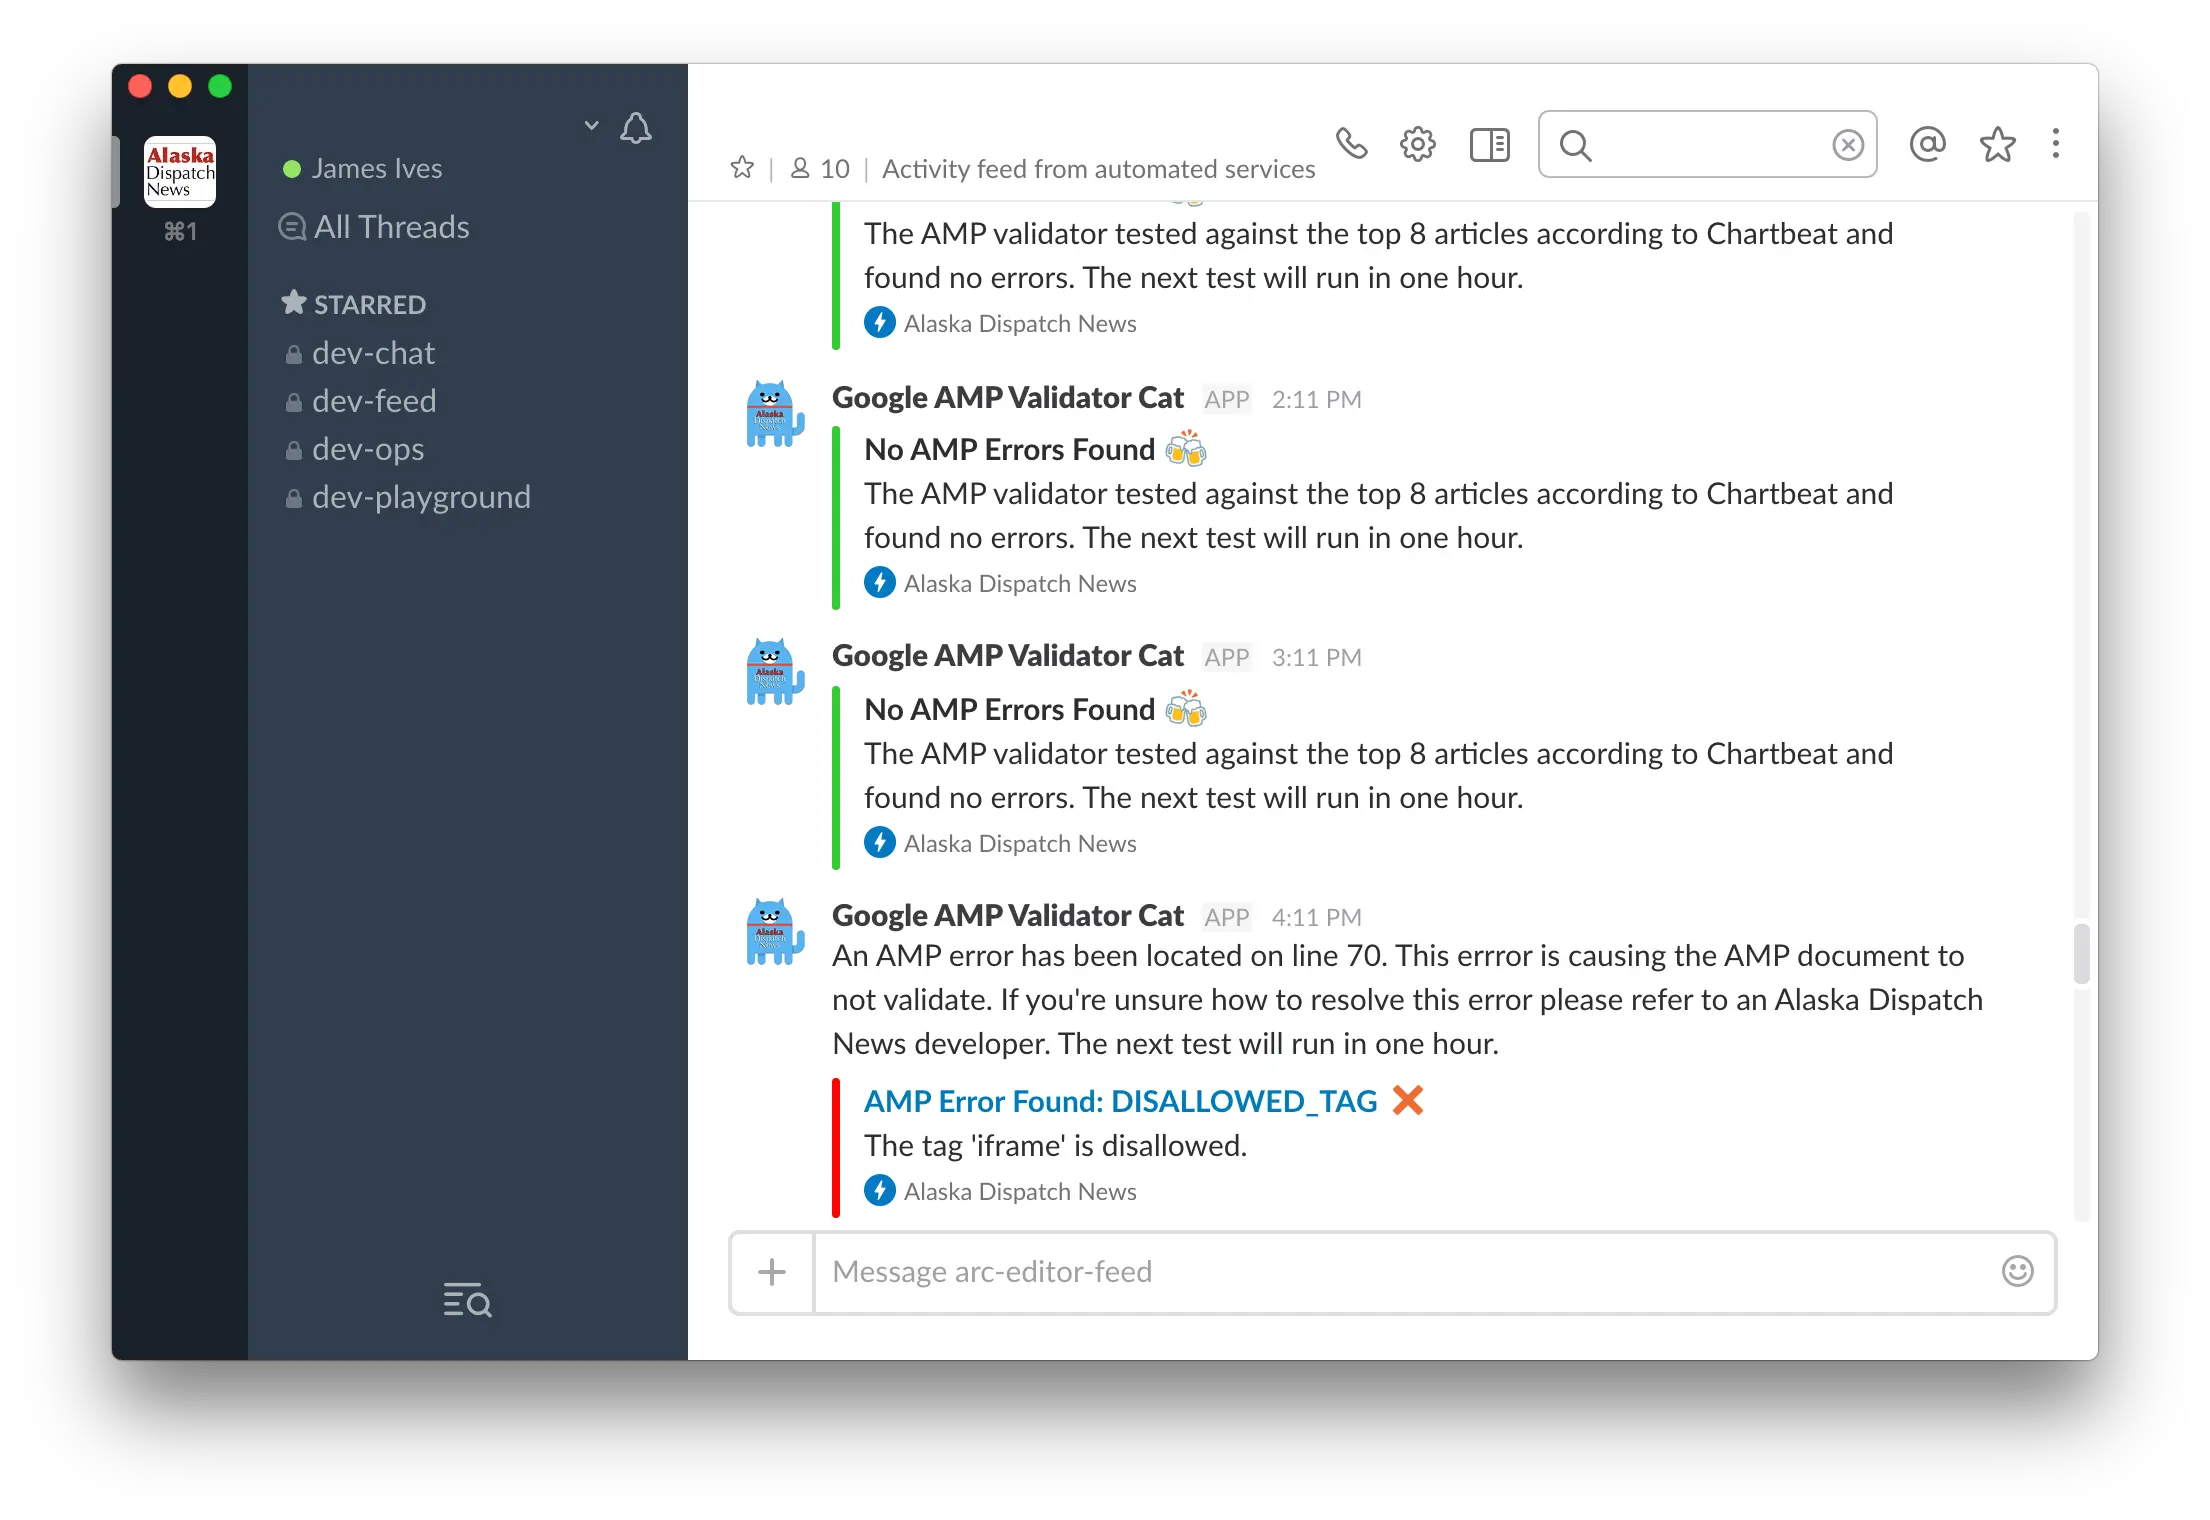Click the Alaska Dispatch News workspace icon
The image size is (2210, 1520).
pyautogui.click(x=180, y=171)
